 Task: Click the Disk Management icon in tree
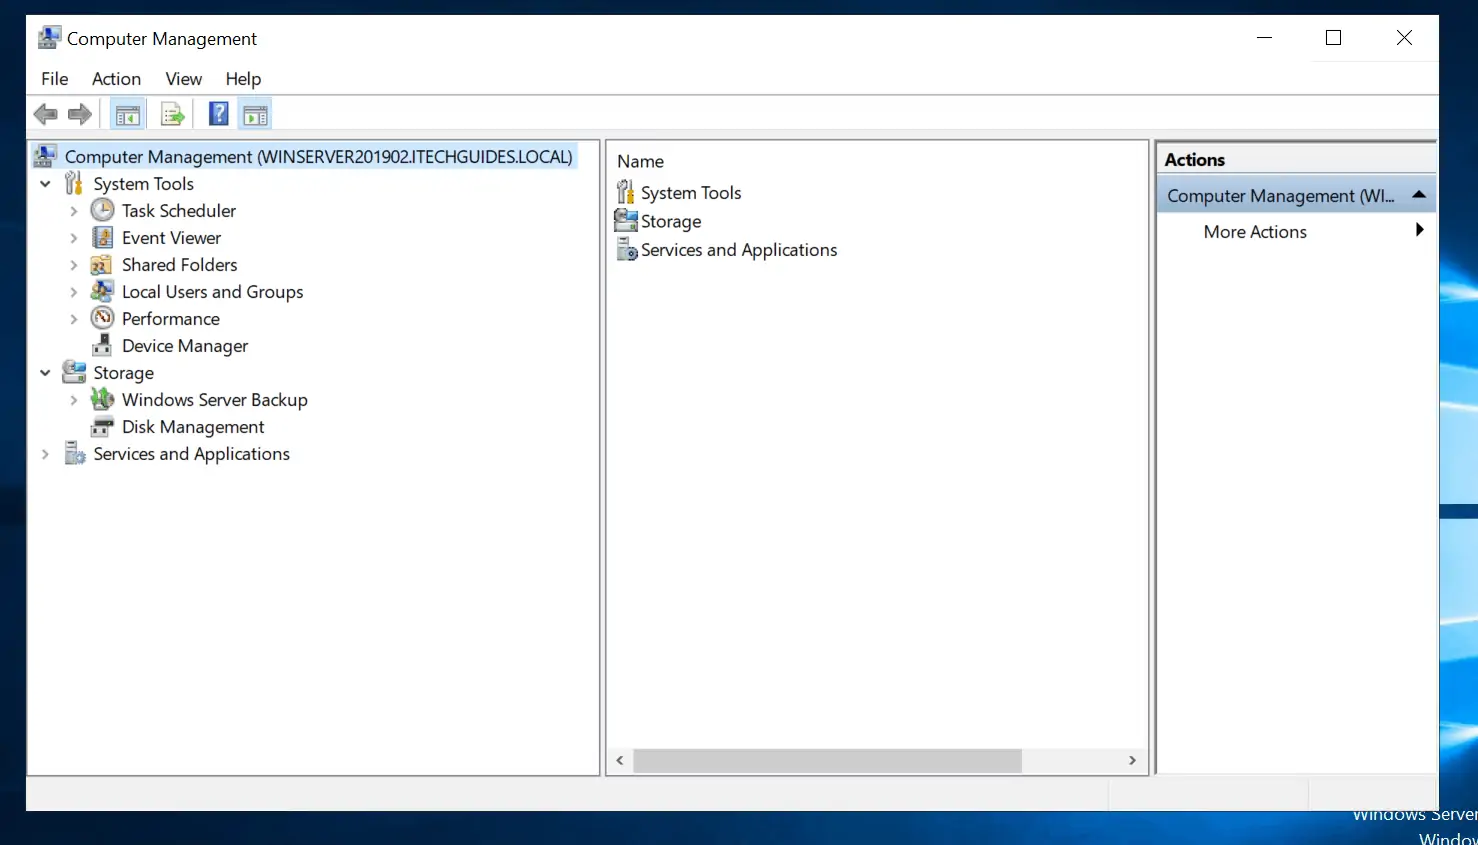tap(101, 427)
